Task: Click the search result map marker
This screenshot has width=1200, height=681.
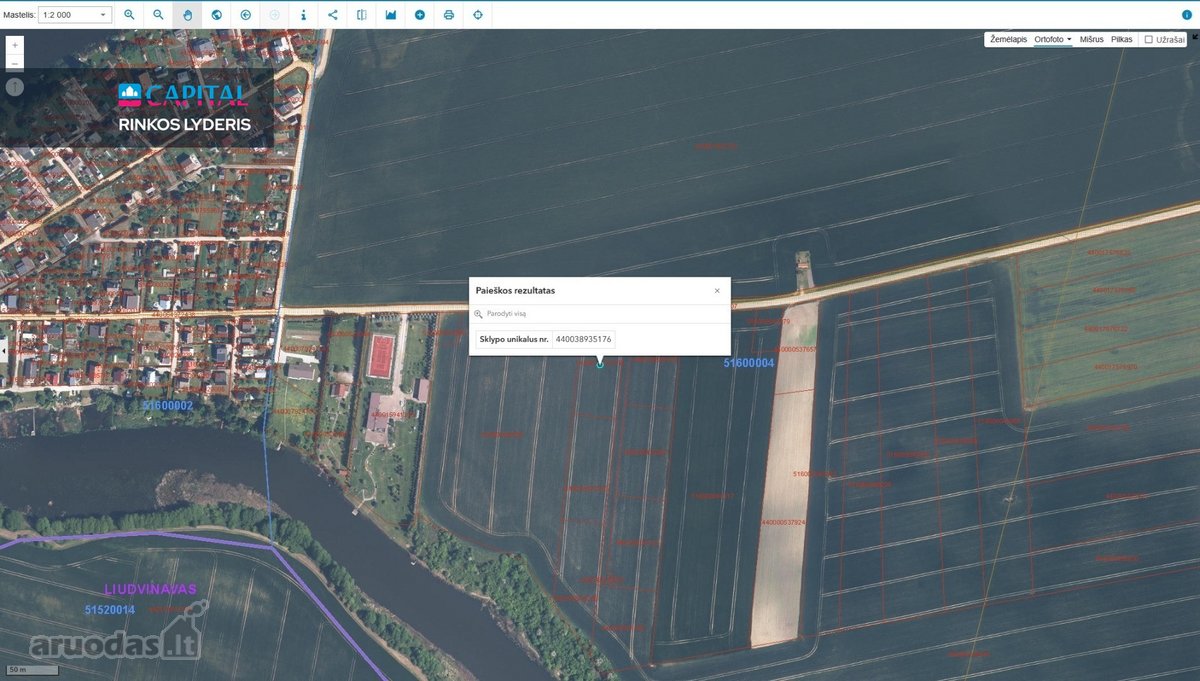Action: click(600, 364)
